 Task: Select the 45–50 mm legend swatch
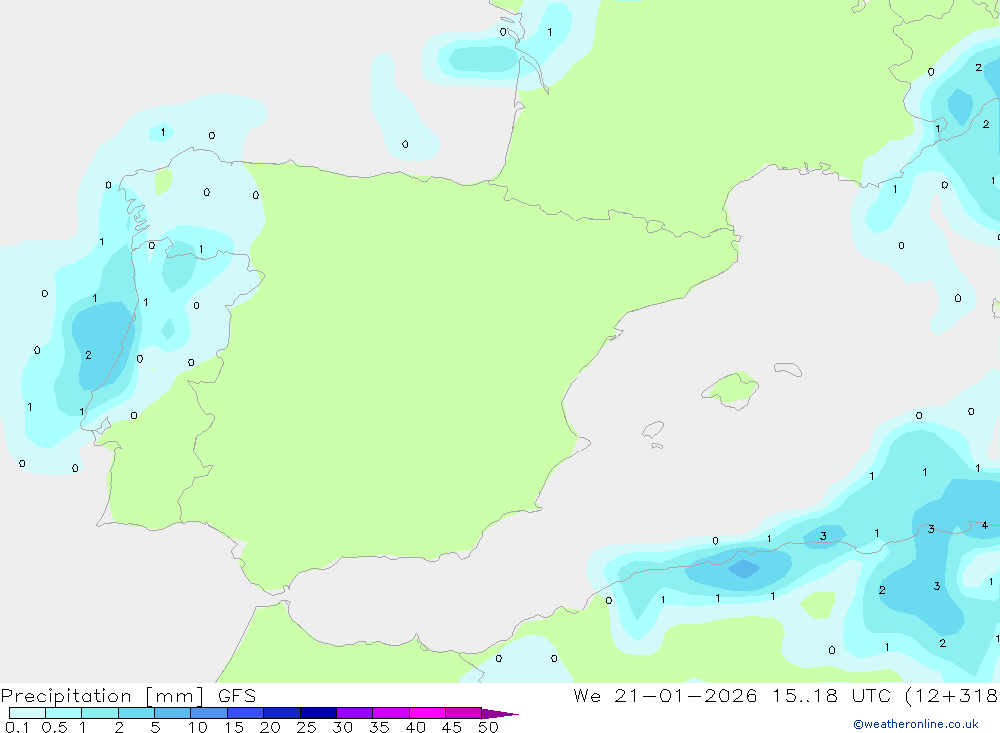(463, 713)
